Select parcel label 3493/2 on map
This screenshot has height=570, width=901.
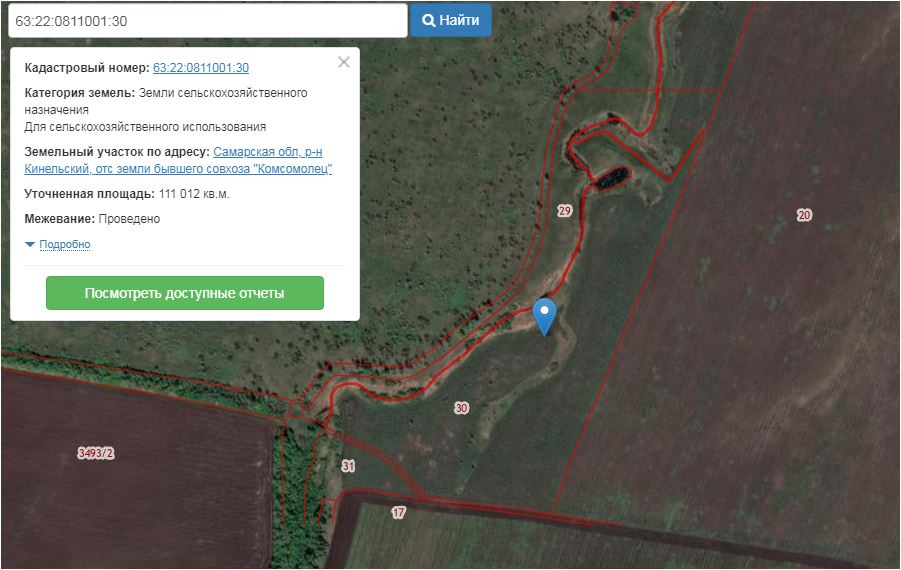click(x=95, y=453)
